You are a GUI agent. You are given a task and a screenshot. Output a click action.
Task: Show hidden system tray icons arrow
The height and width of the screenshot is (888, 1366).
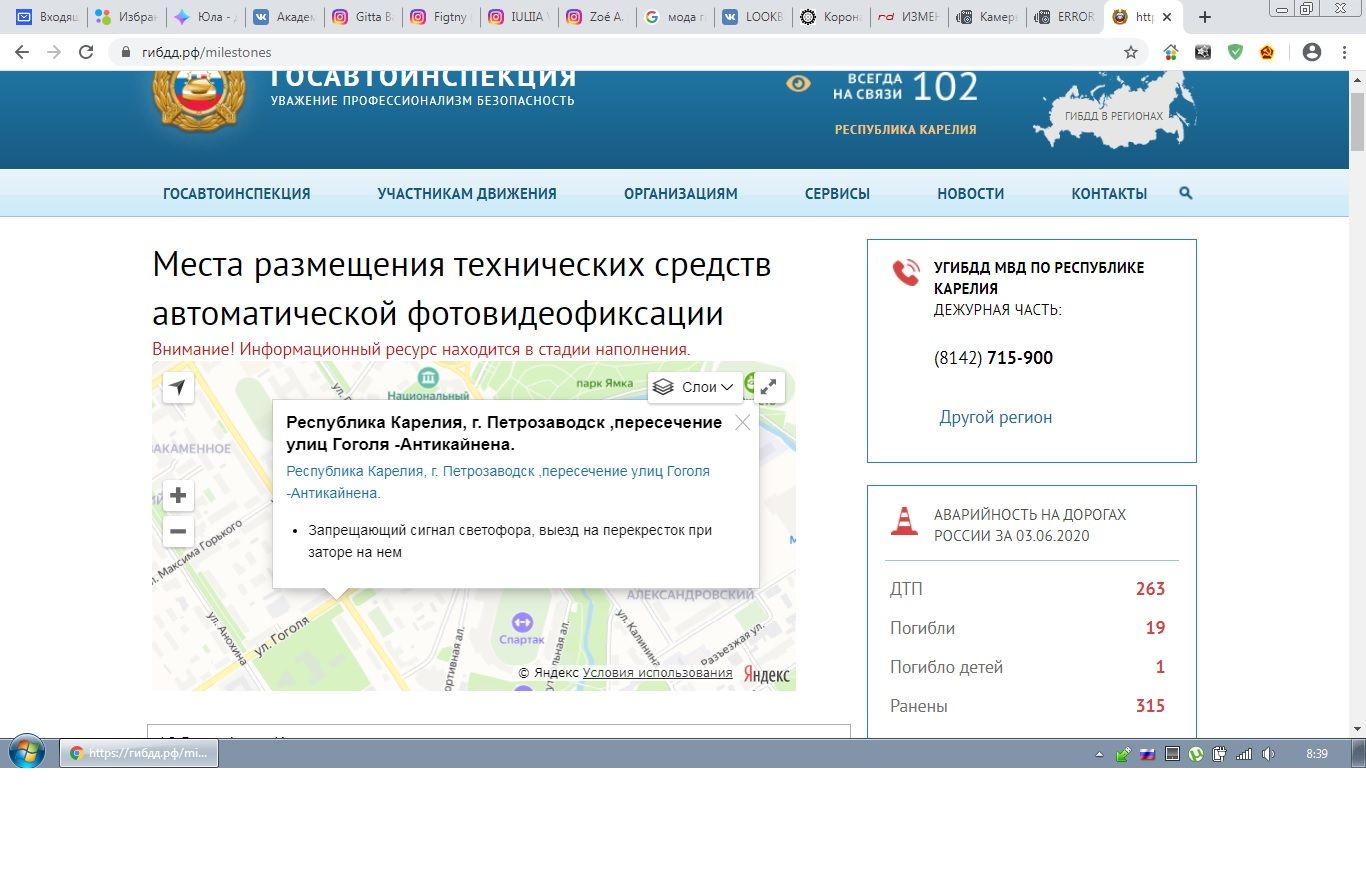[x=1099, y=754]
